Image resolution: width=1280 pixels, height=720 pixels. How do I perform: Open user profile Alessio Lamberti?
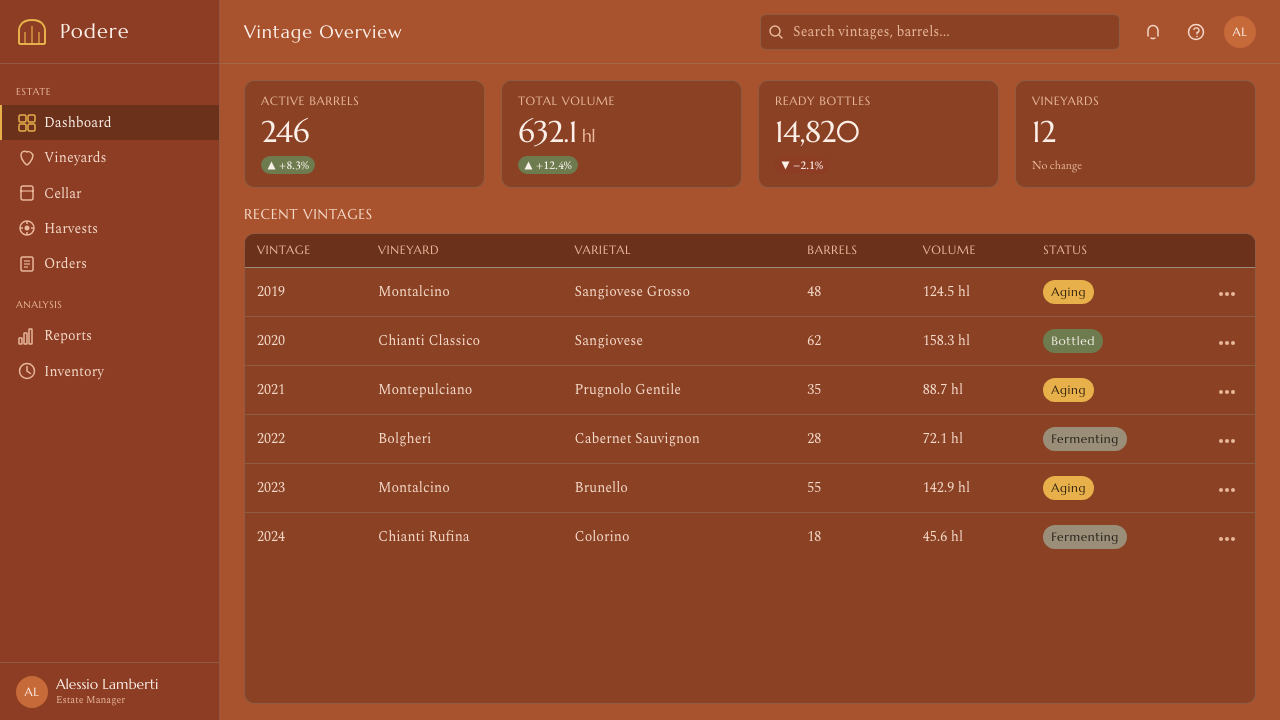(x=109, y=692)
